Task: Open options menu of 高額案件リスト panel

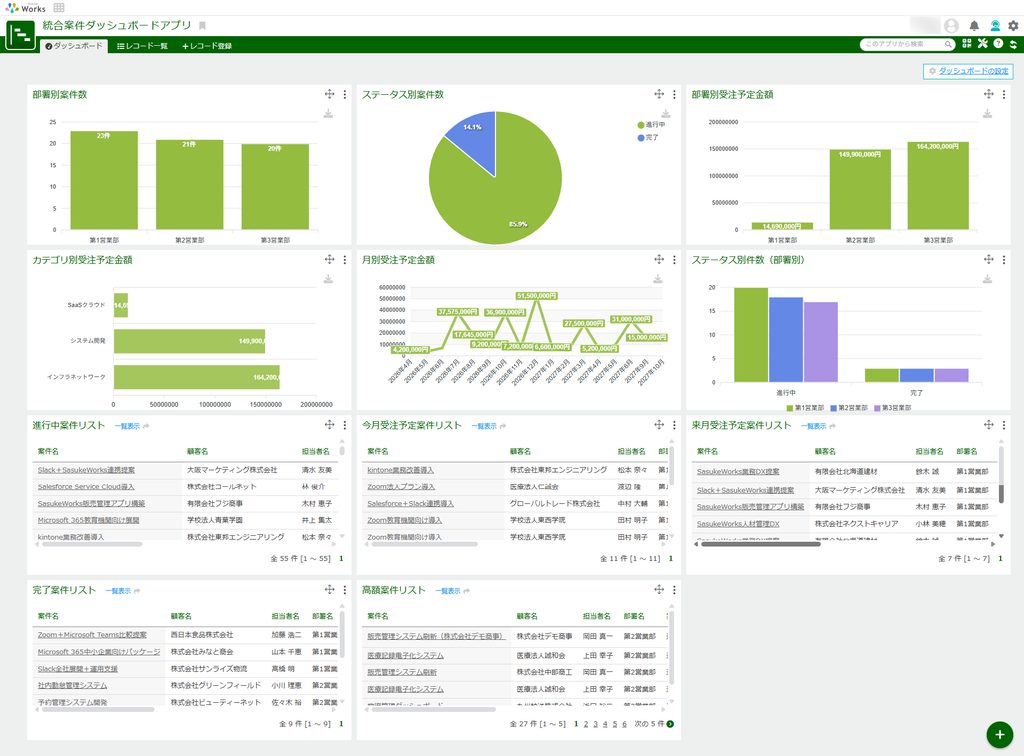Action: [674, 590]
